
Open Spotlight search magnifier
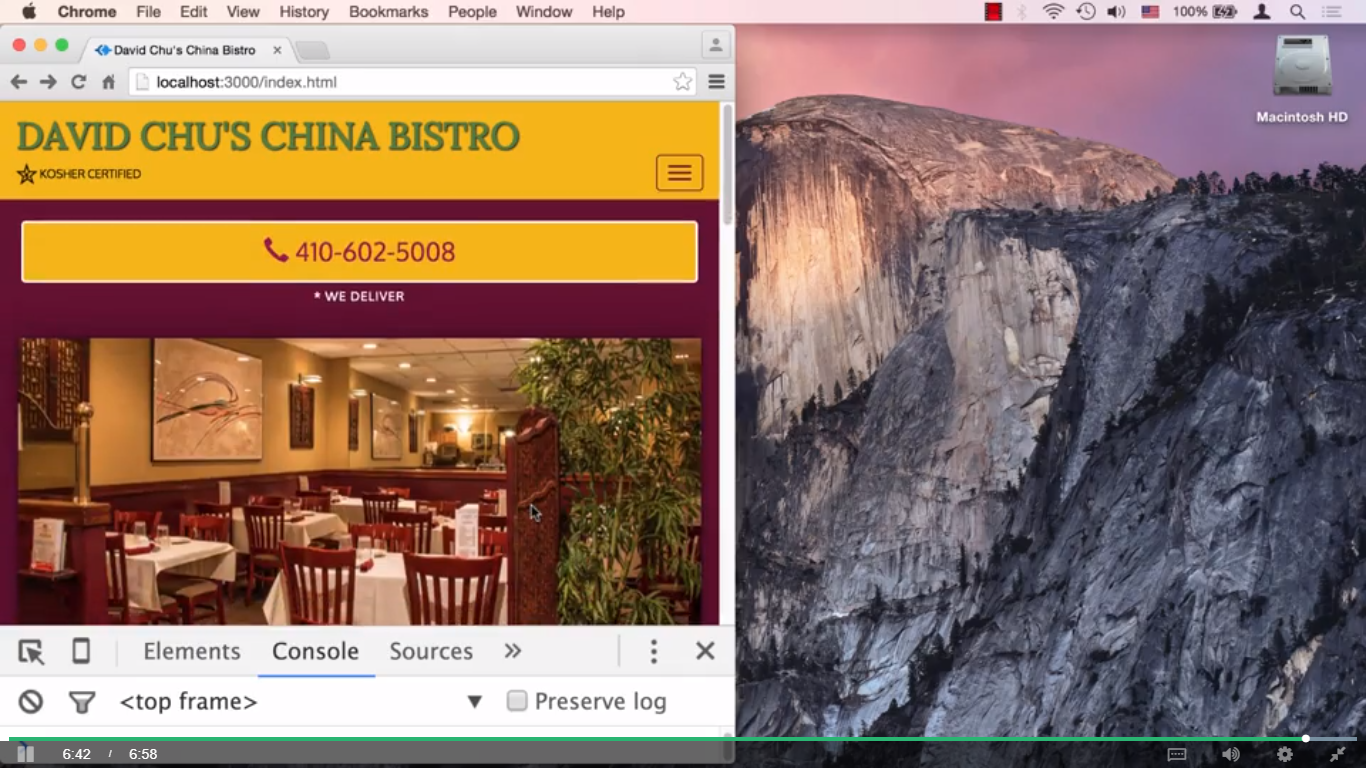pos(1297,12)
